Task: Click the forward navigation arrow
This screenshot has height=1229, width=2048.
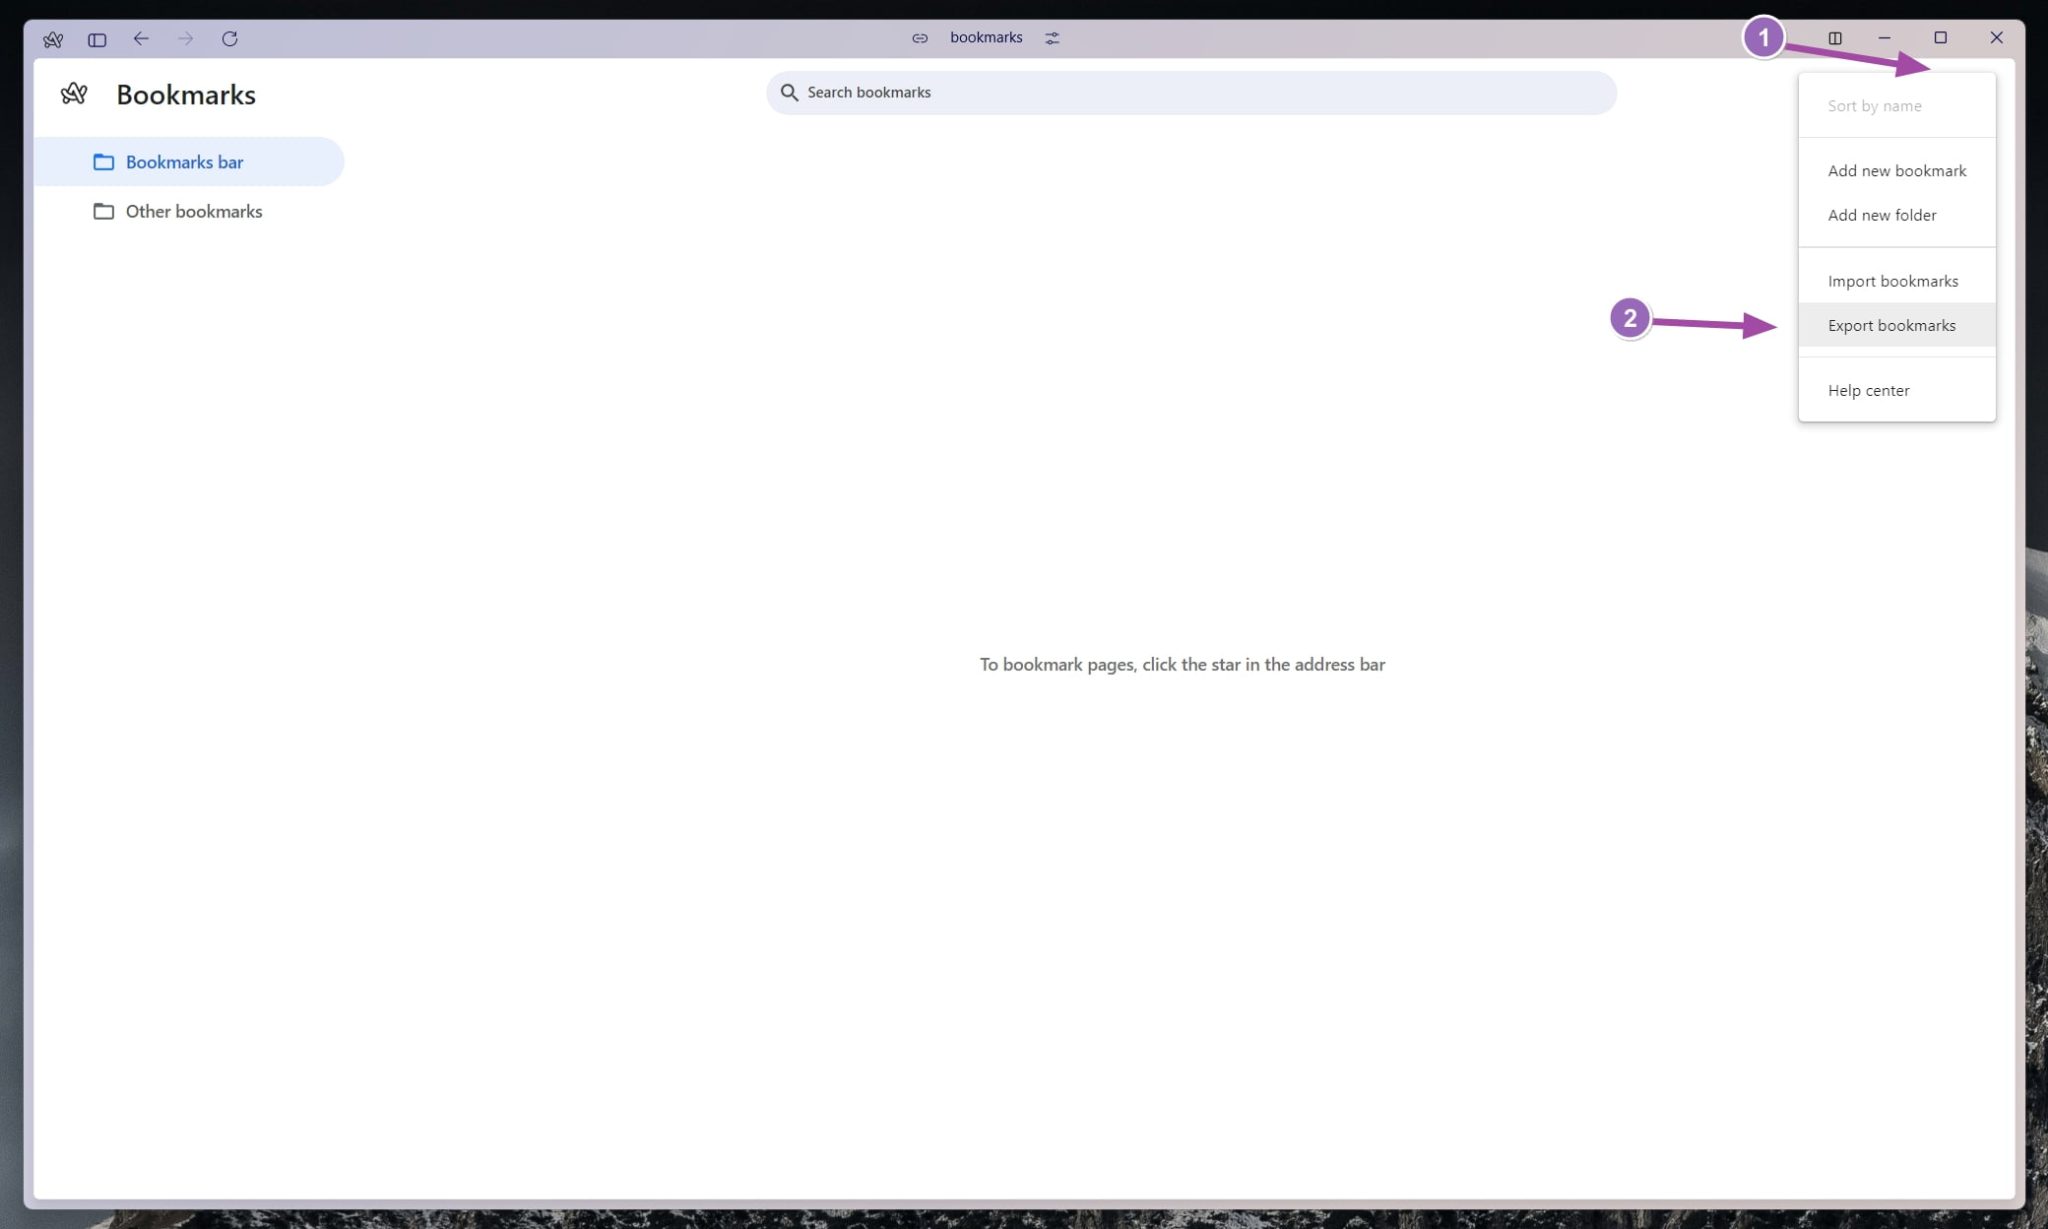Action: tap(185, 38)
